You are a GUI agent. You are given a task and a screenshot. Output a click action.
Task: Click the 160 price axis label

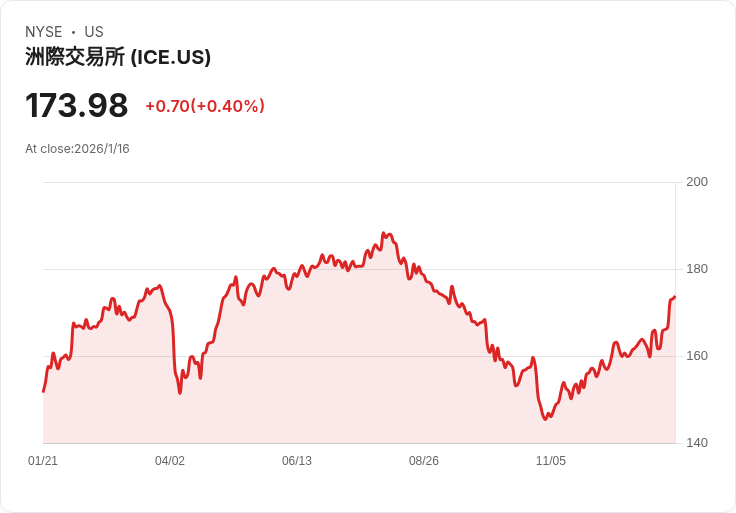click(697, 356)
